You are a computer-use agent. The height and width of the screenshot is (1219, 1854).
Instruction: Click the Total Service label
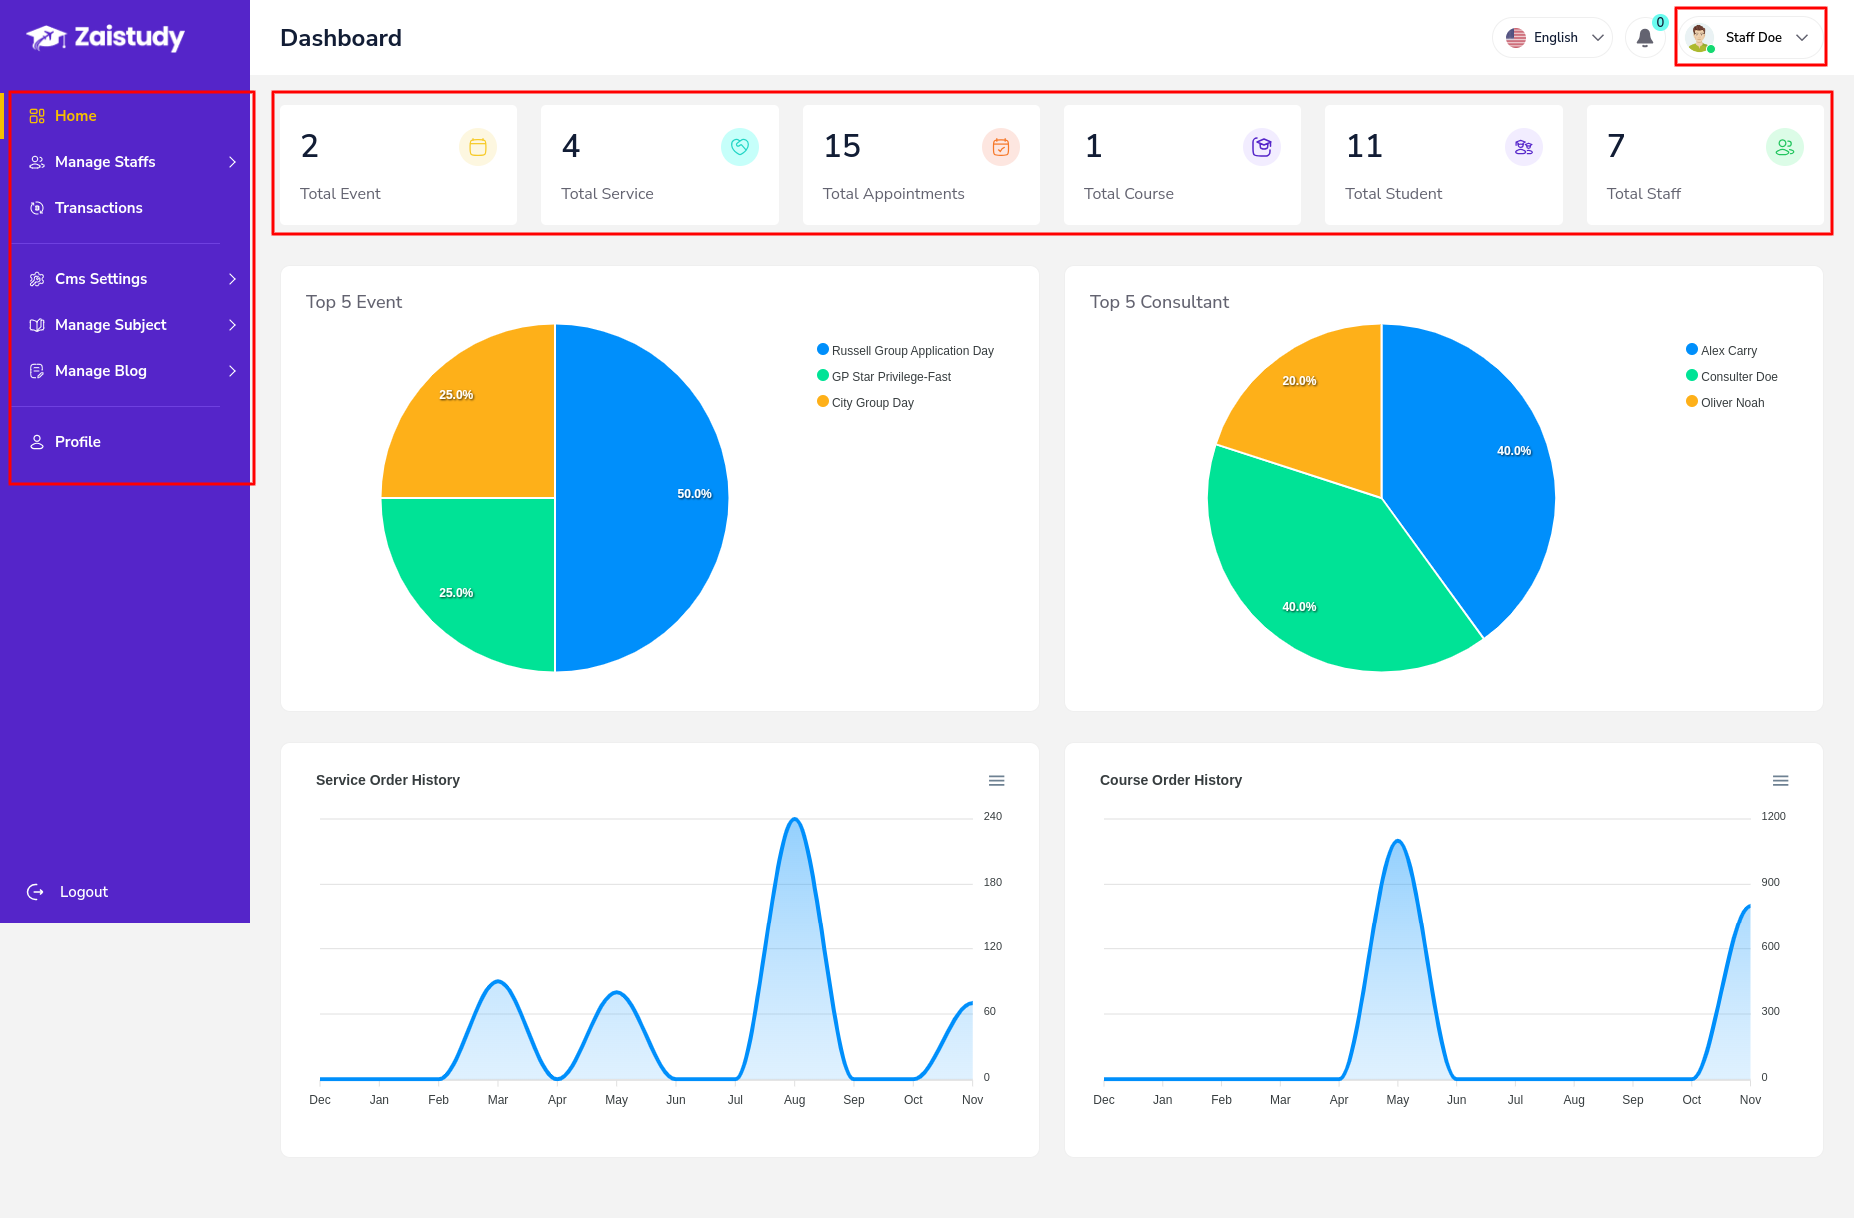[607, 194]
